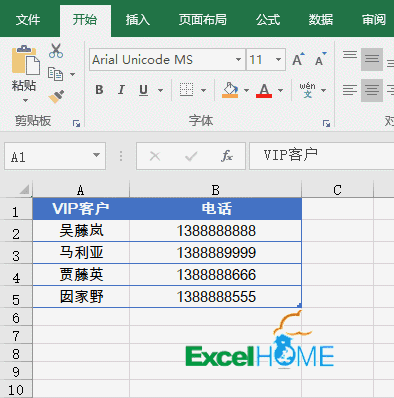Click the formula bar options dots handle
The height and width of the screenshot is (398, 394).
coord(121,156)
